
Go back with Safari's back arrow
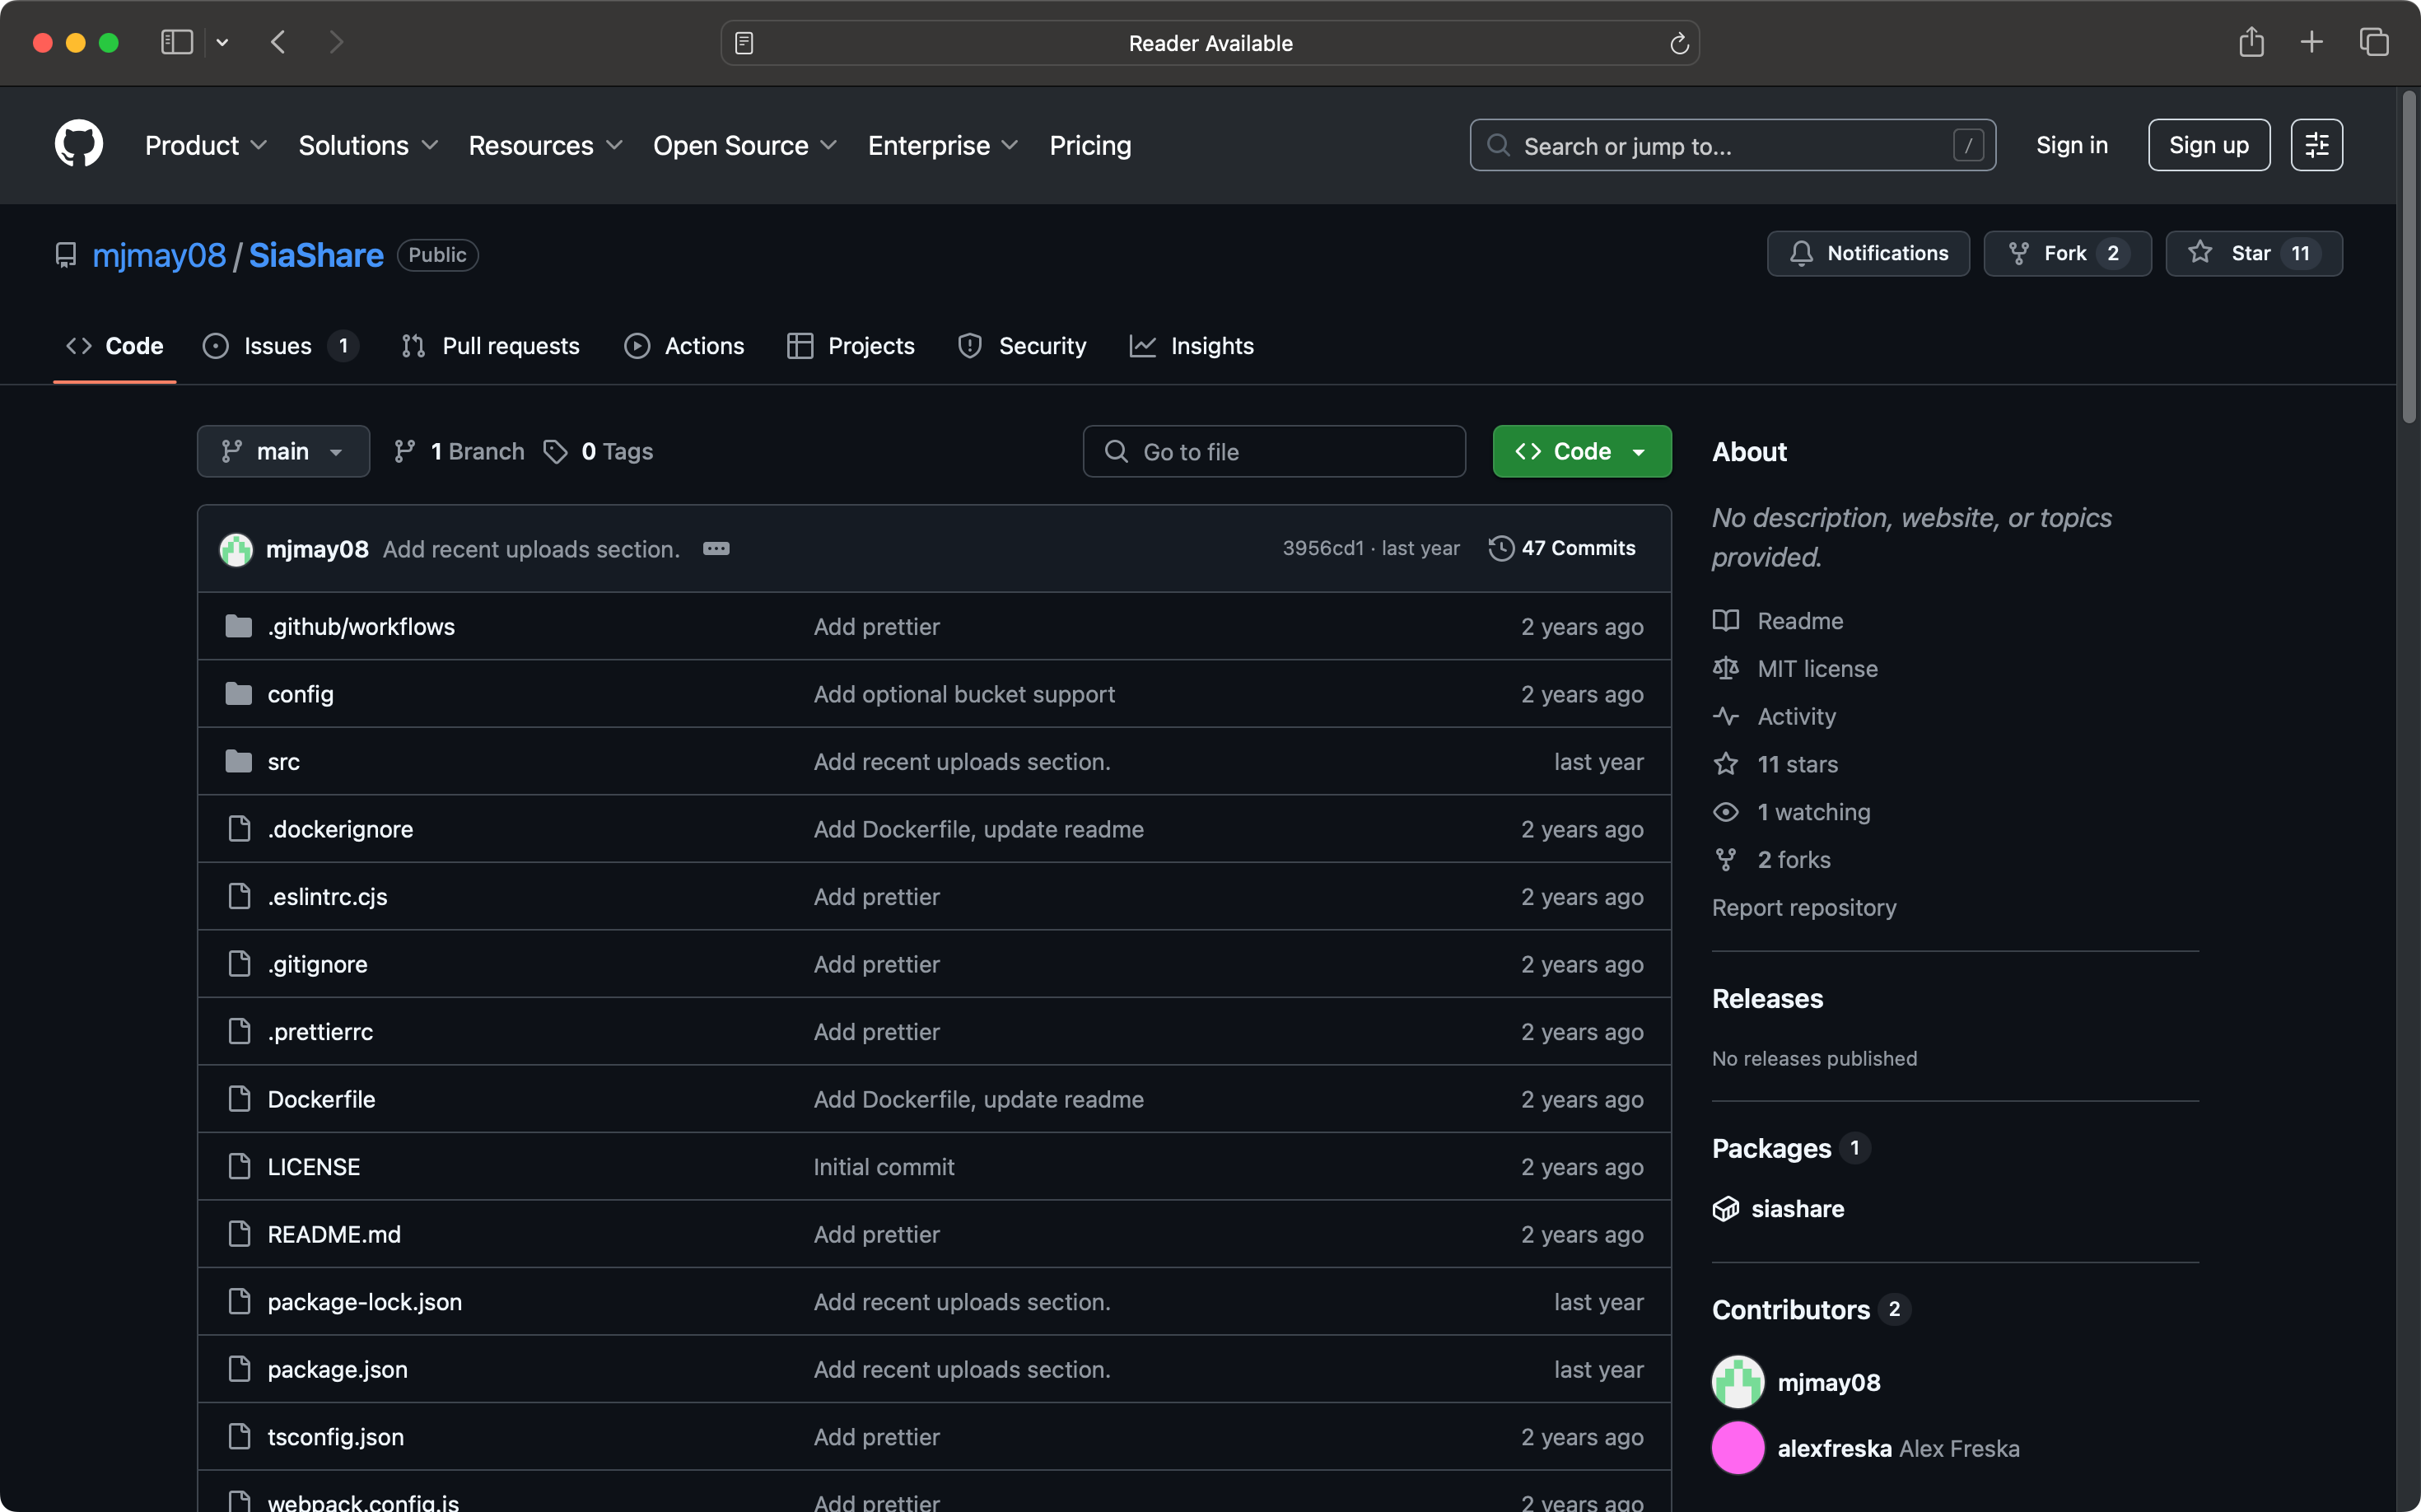click(279, 42)
